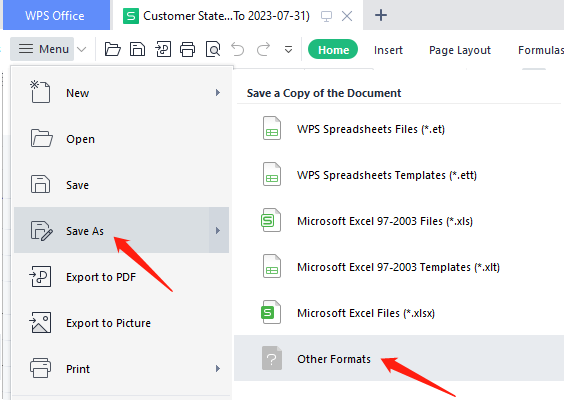Expand the Print submenu arrow
The image size is (564, 400).
tap(218, 368)
